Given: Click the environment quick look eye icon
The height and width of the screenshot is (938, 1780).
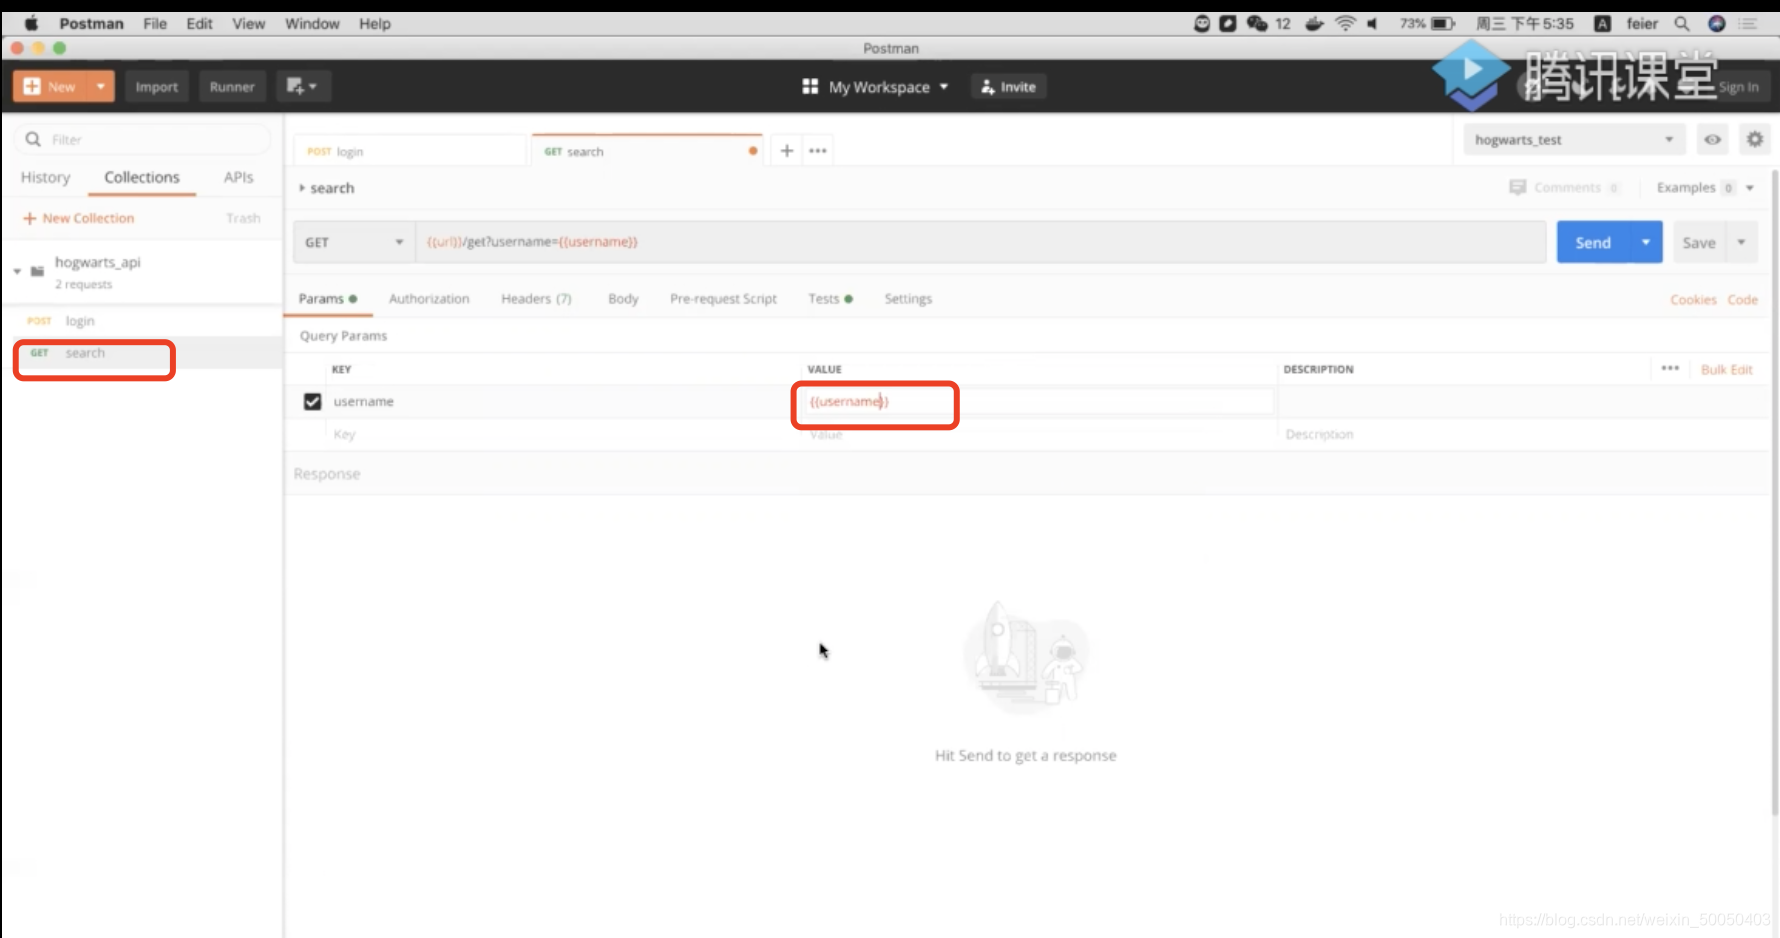Looking at the screenshot, I should tap(1713, 140).
